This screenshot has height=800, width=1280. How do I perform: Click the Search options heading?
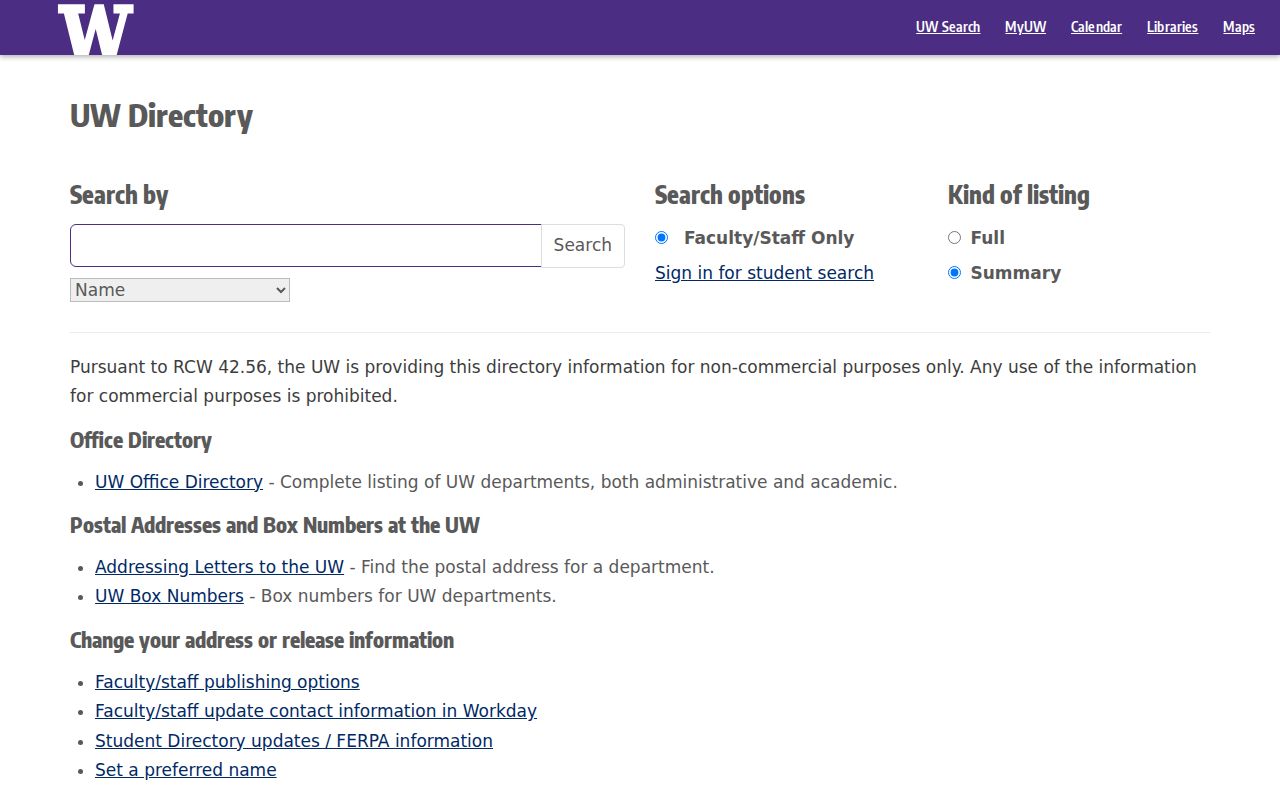coord(730,195)
